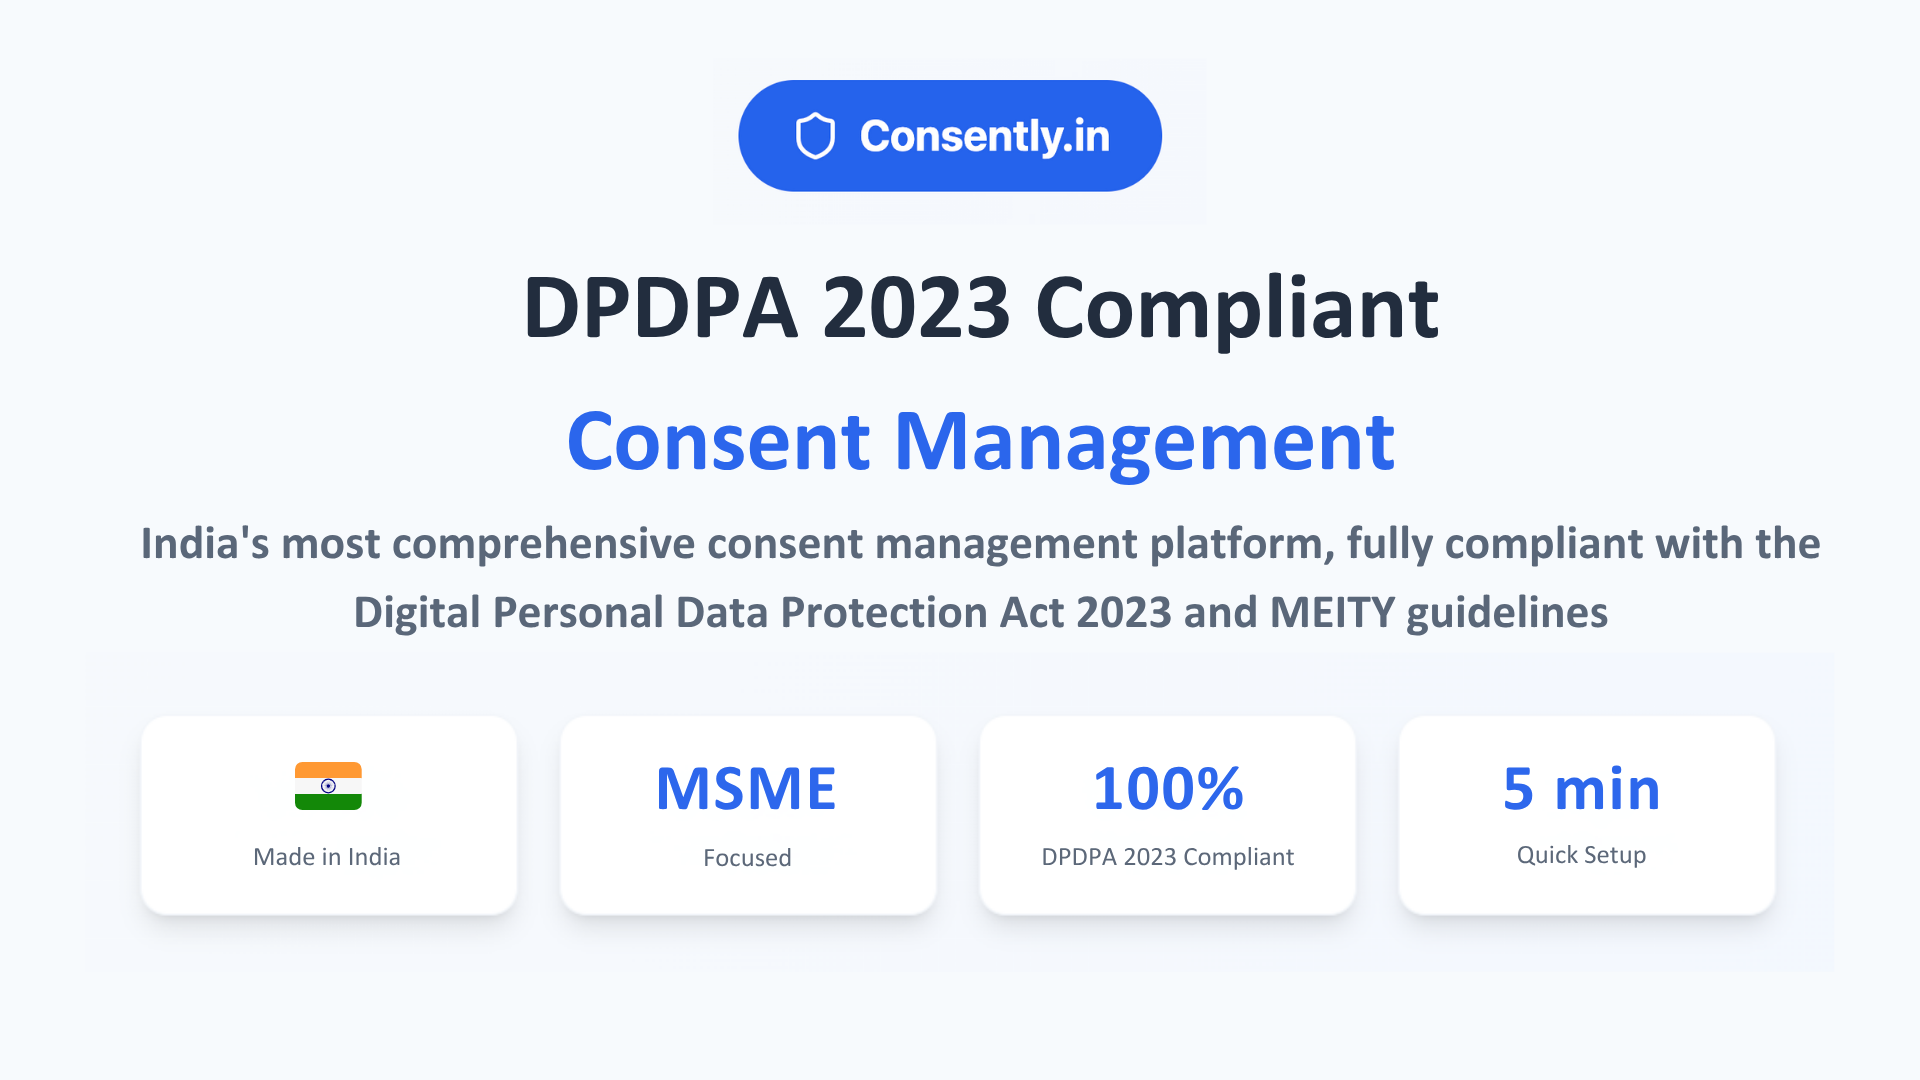
Task: Click the small "DPDPA 2023 Compliant" card label
Action: (1167, 857)
